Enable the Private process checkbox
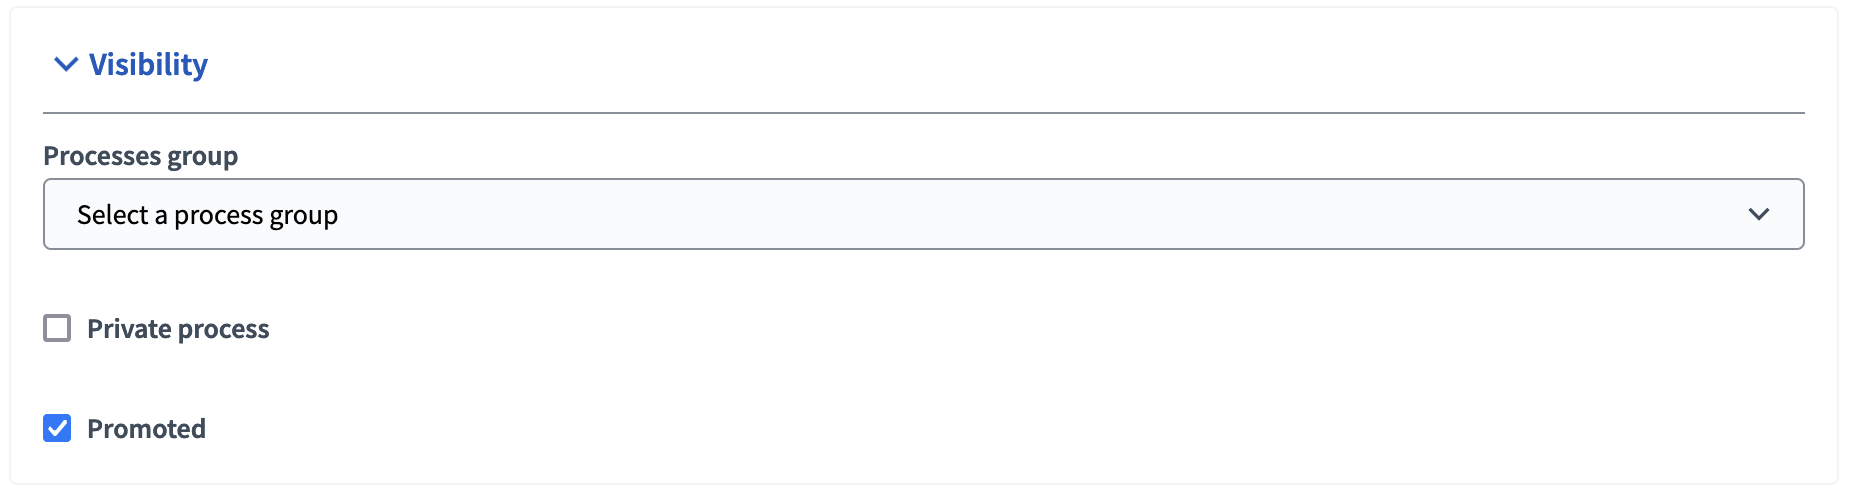Screen dimensions: 1852x498 point(57,328)
